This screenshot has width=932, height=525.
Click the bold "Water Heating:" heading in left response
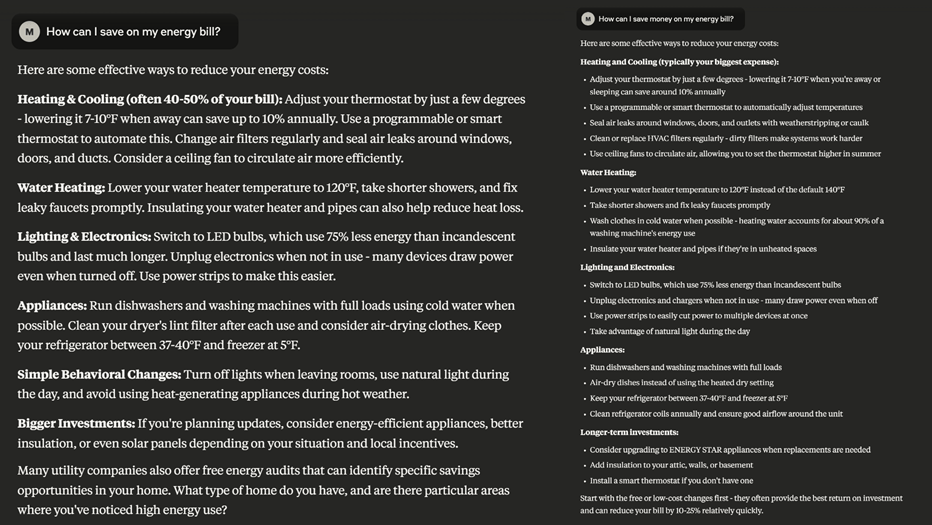61,188
